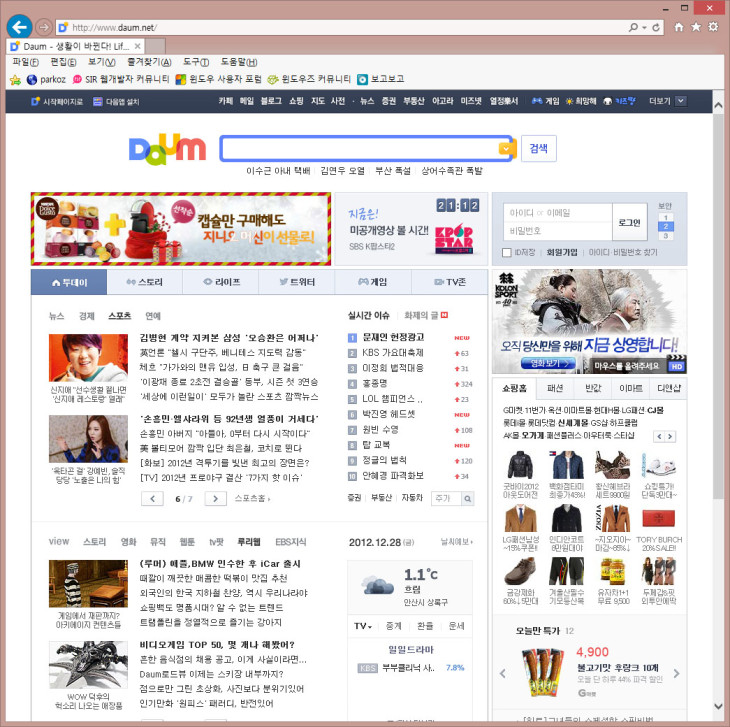
Task: Show previous 오늘만 특가 deal
Action: click(x=503, y=673)
